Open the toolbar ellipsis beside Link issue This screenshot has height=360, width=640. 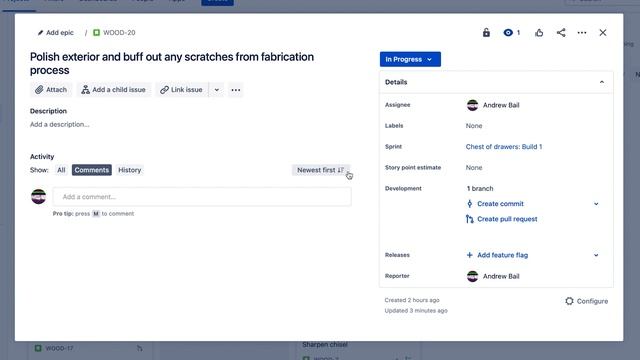click(x=236, y=90)
